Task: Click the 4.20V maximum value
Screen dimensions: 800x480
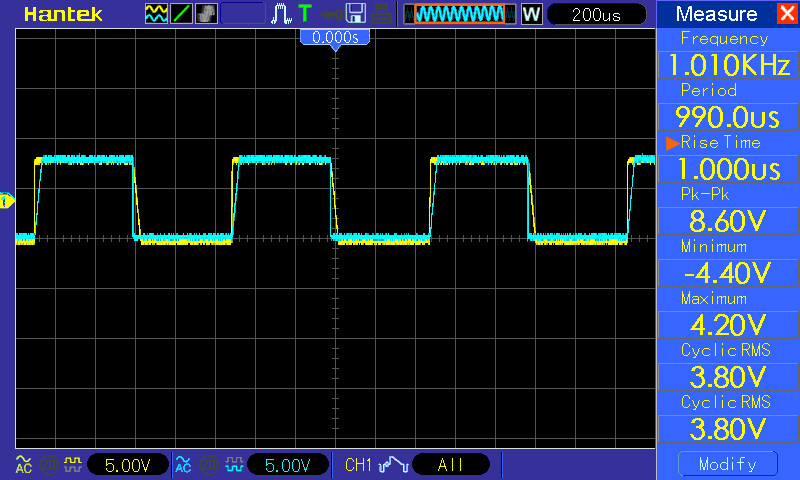Action: 728,325
